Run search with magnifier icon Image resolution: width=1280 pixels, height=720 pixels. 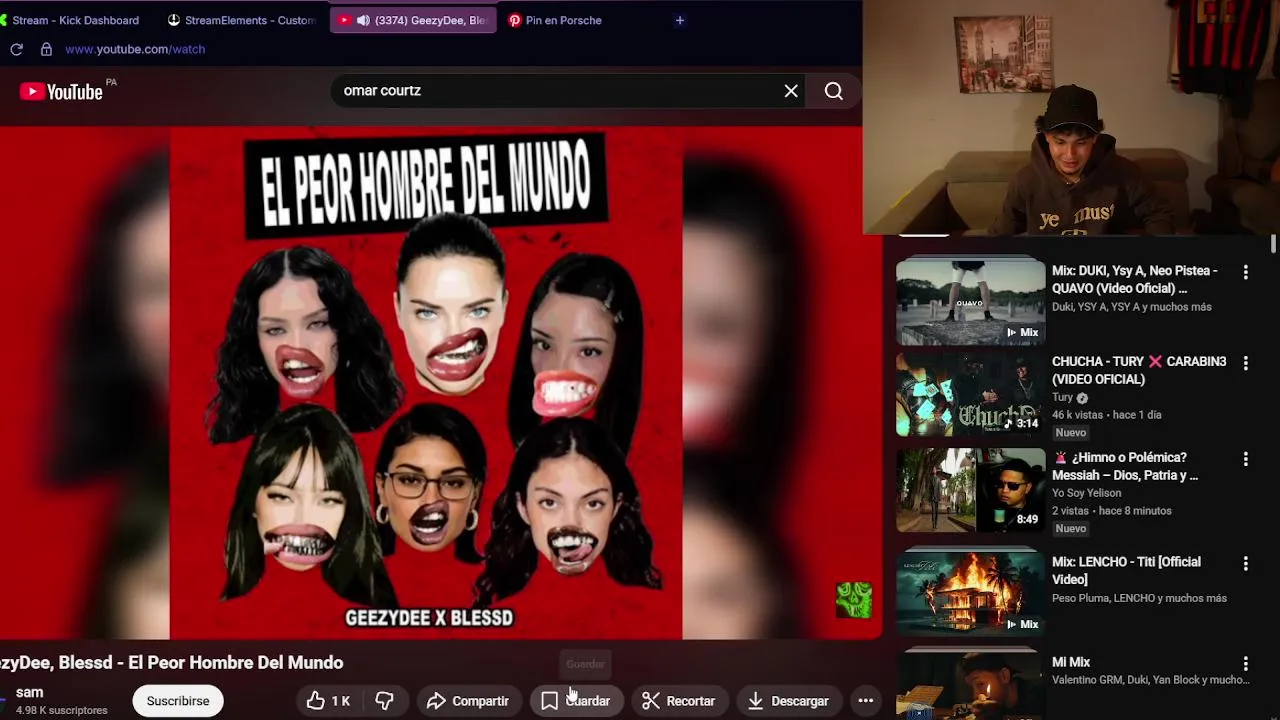point(834,91)
